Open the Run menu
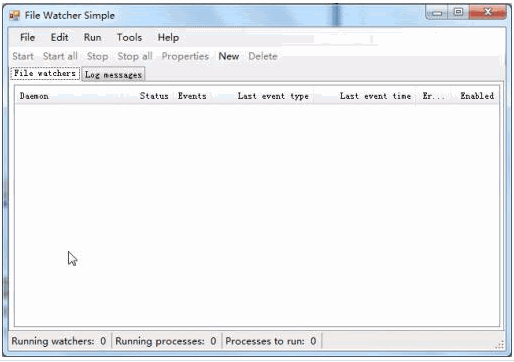The image size is (514, 362). point(92,37)
